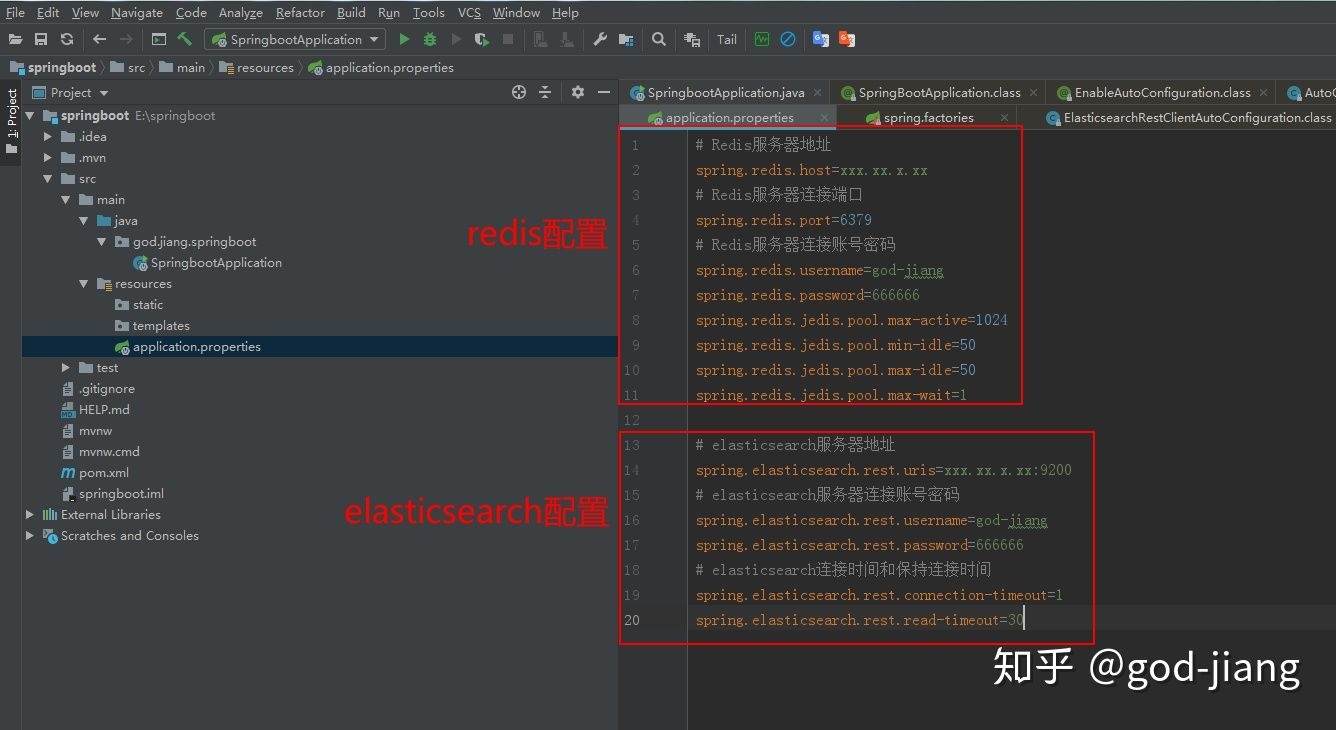Click the Search Everywhere magnifier icon
Viewport: 1336px width, 730px height.
coord(659,39)
